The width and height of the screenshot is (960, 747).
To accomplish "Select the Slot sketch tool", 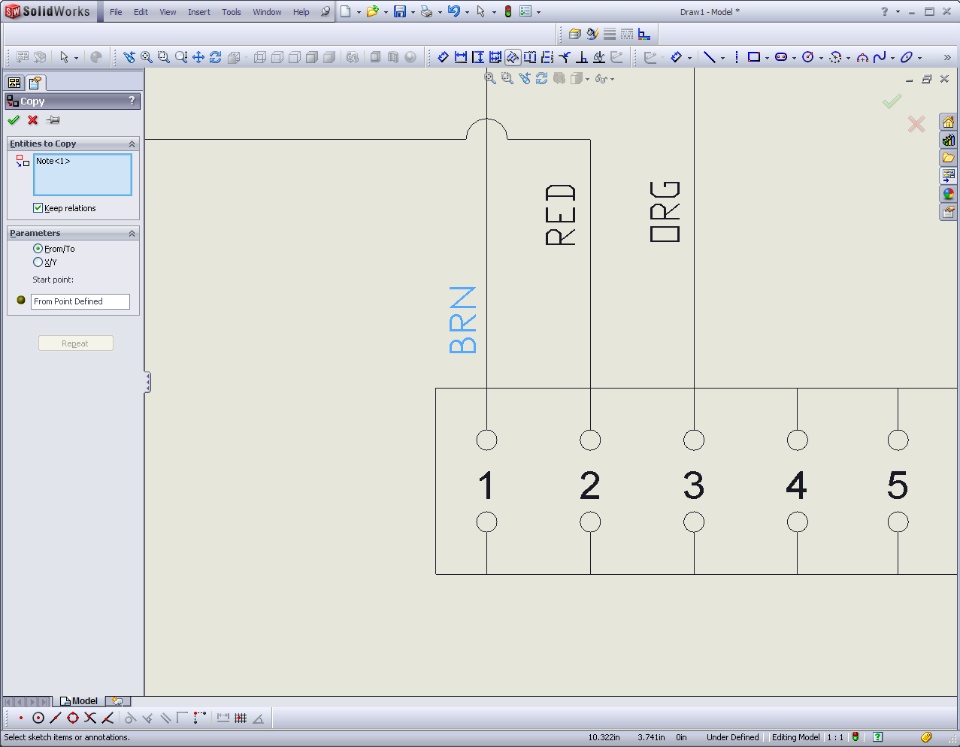I will (x=781, y=57).
